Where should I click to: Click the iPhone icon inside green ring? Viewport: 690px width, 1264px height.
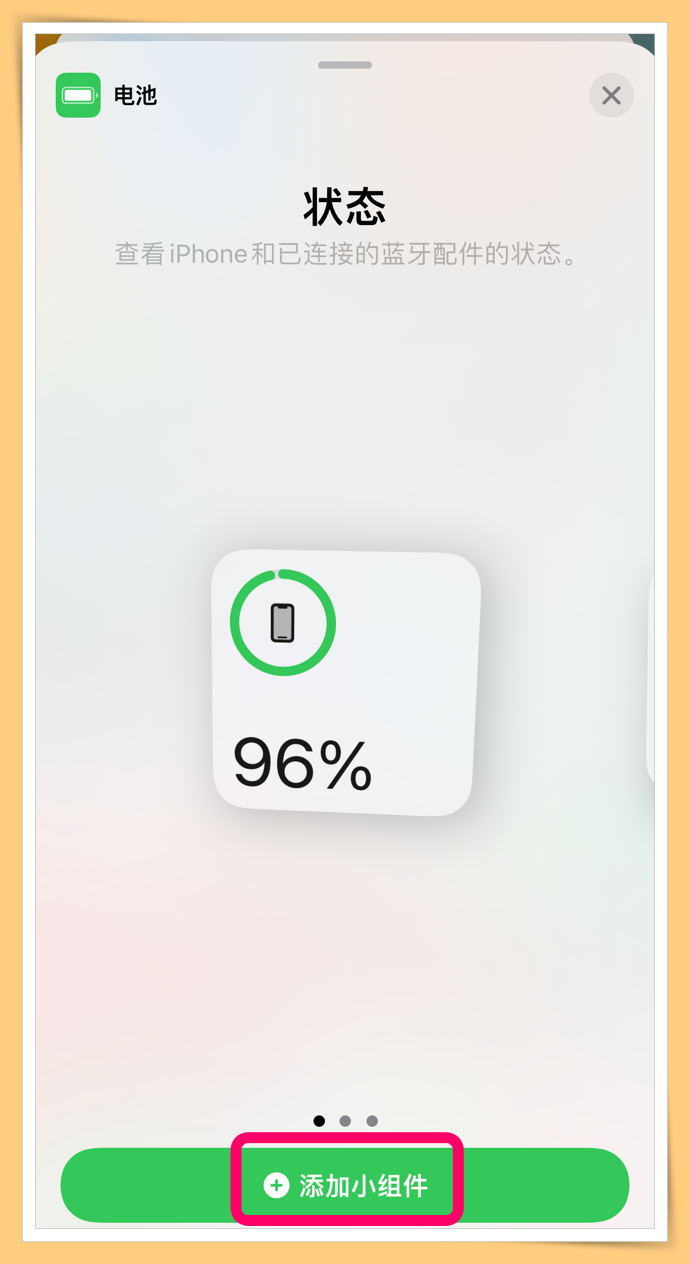pyautogui.click(x=283, y=623)
